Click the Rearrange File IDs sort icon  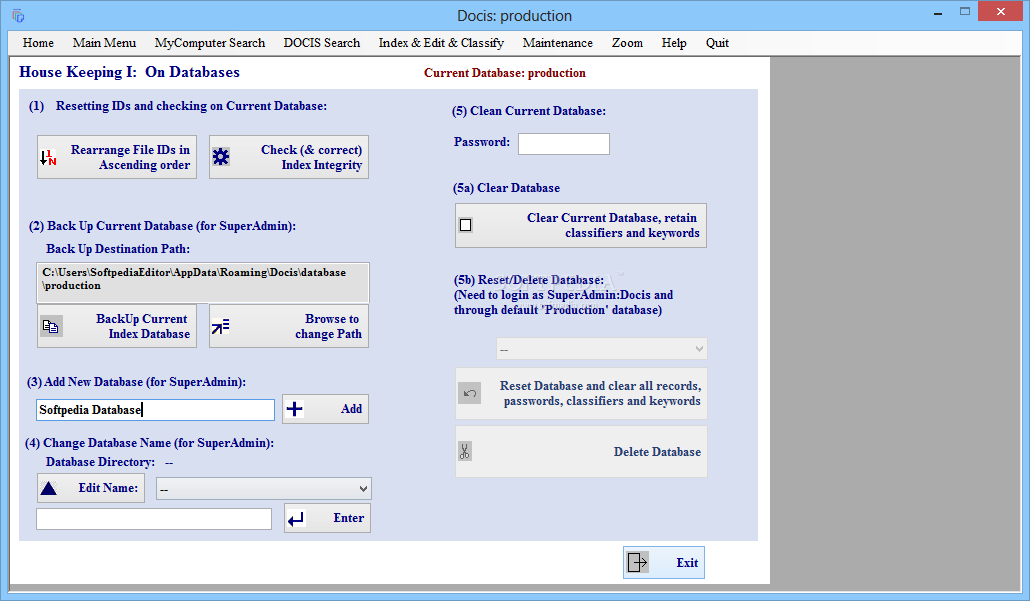click(48, 157)
